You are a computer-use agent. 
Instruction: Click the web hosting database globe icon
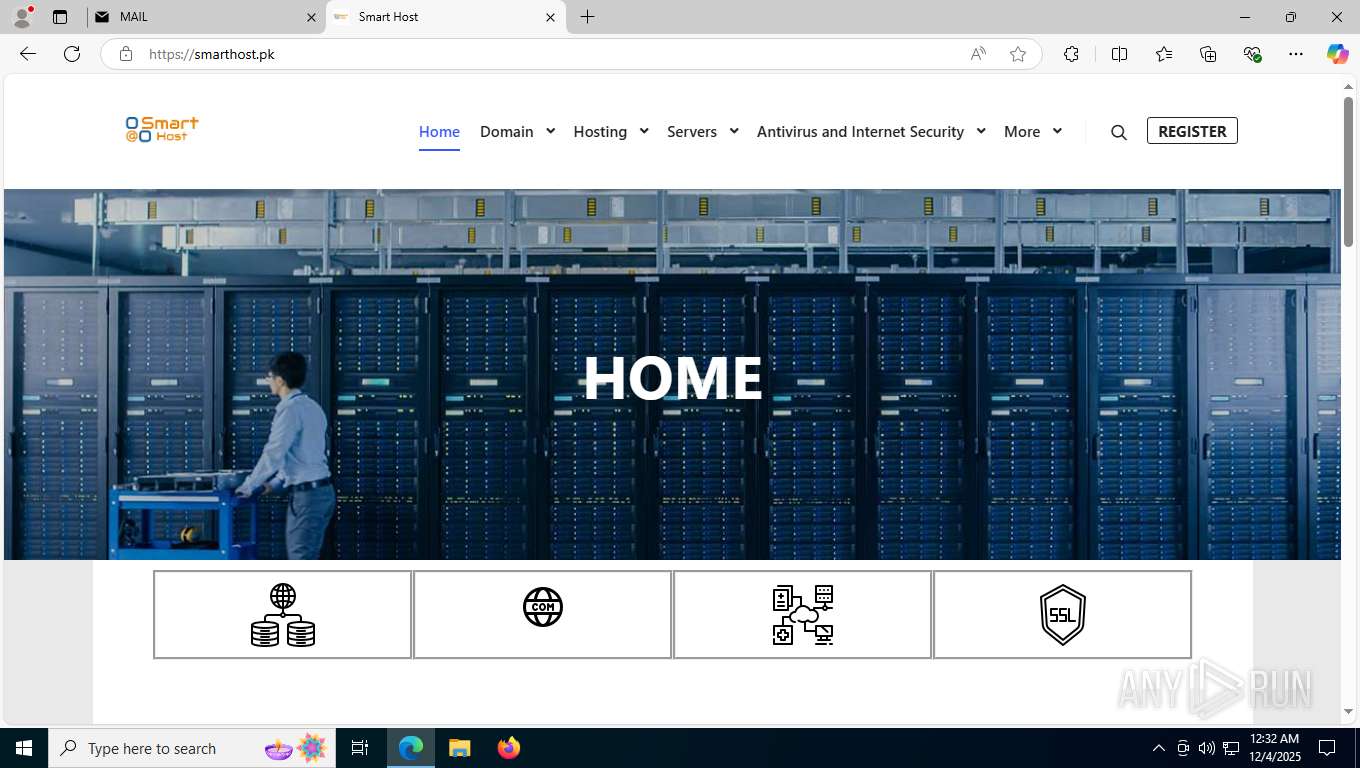[283, 615]
